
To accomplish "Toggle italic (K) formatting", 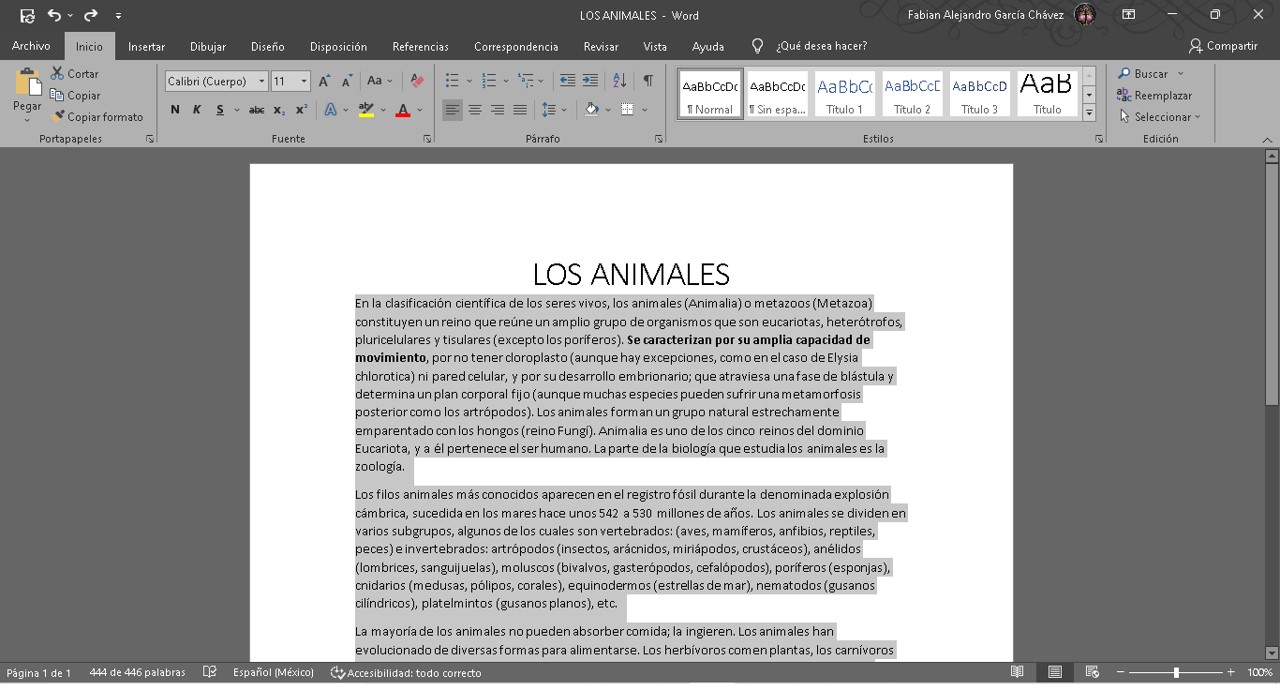I will [197, 110].
